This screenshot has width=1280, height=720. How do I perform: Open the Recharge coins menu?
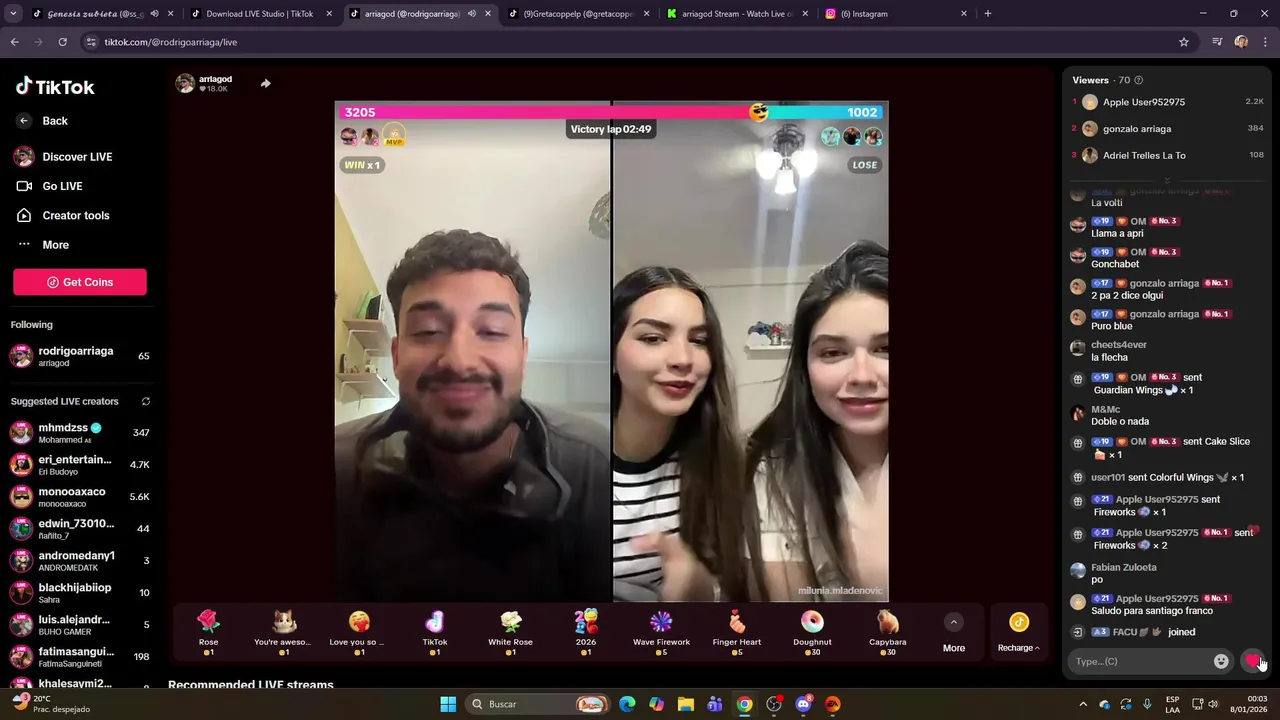1019,633
